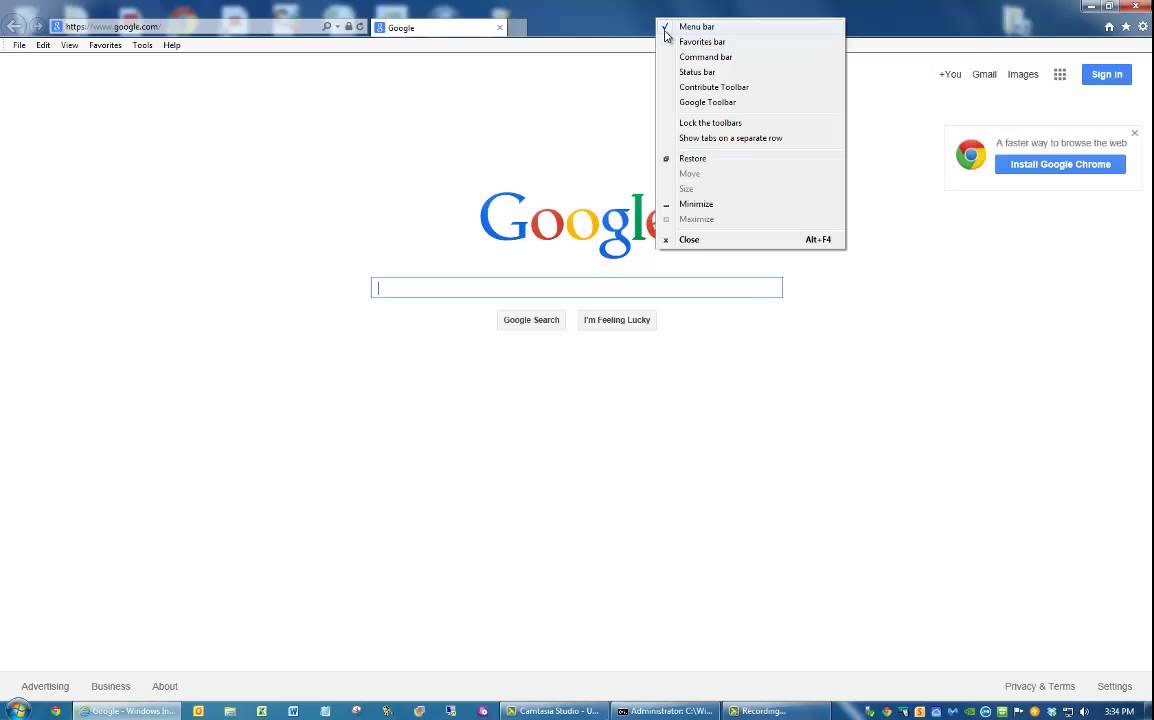
Task: Open Outlook from the taskbar
Action: 198,711
